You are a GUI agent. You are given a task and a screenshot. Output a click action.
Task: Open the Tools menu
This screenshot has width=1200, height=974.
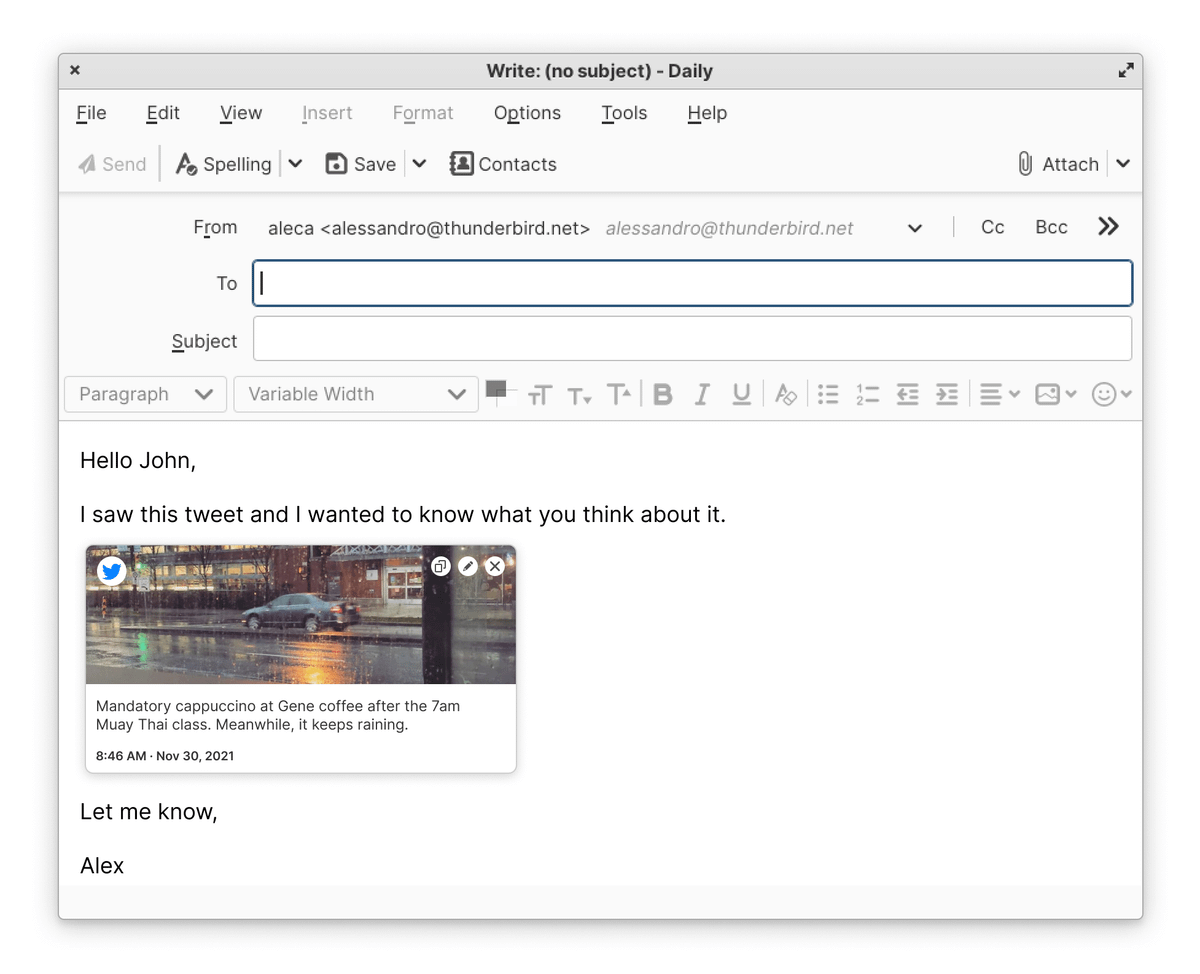(624, 113)
